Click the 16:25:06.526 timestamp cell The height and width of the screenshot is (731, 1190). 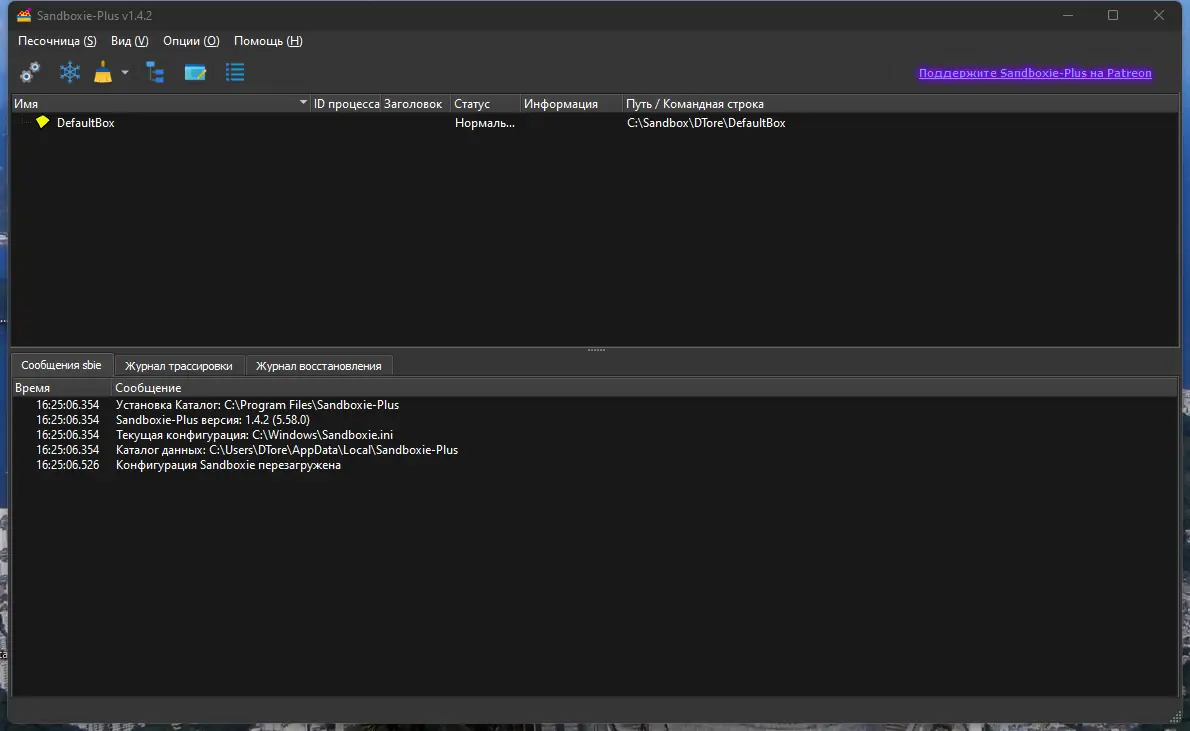(x=68, y=465)
